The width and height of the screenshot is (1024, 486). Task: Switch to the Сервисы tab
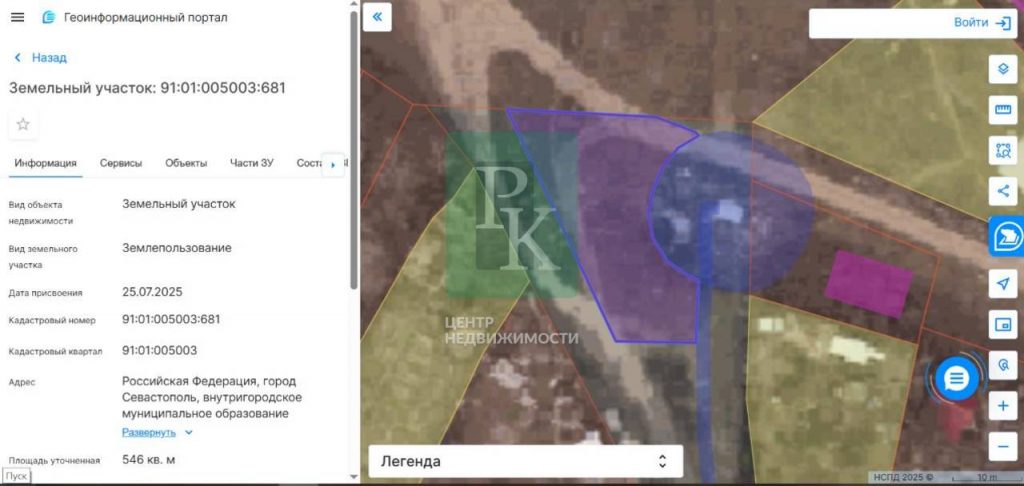(121, 163)
